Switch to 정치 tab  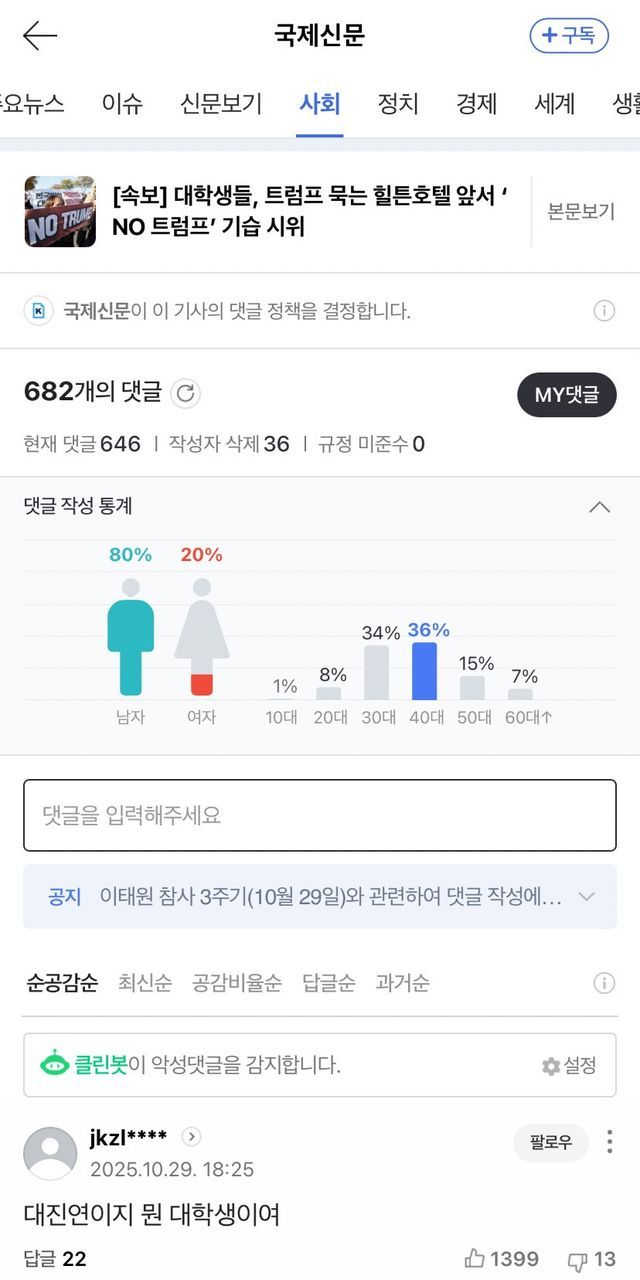pos(398,103)
